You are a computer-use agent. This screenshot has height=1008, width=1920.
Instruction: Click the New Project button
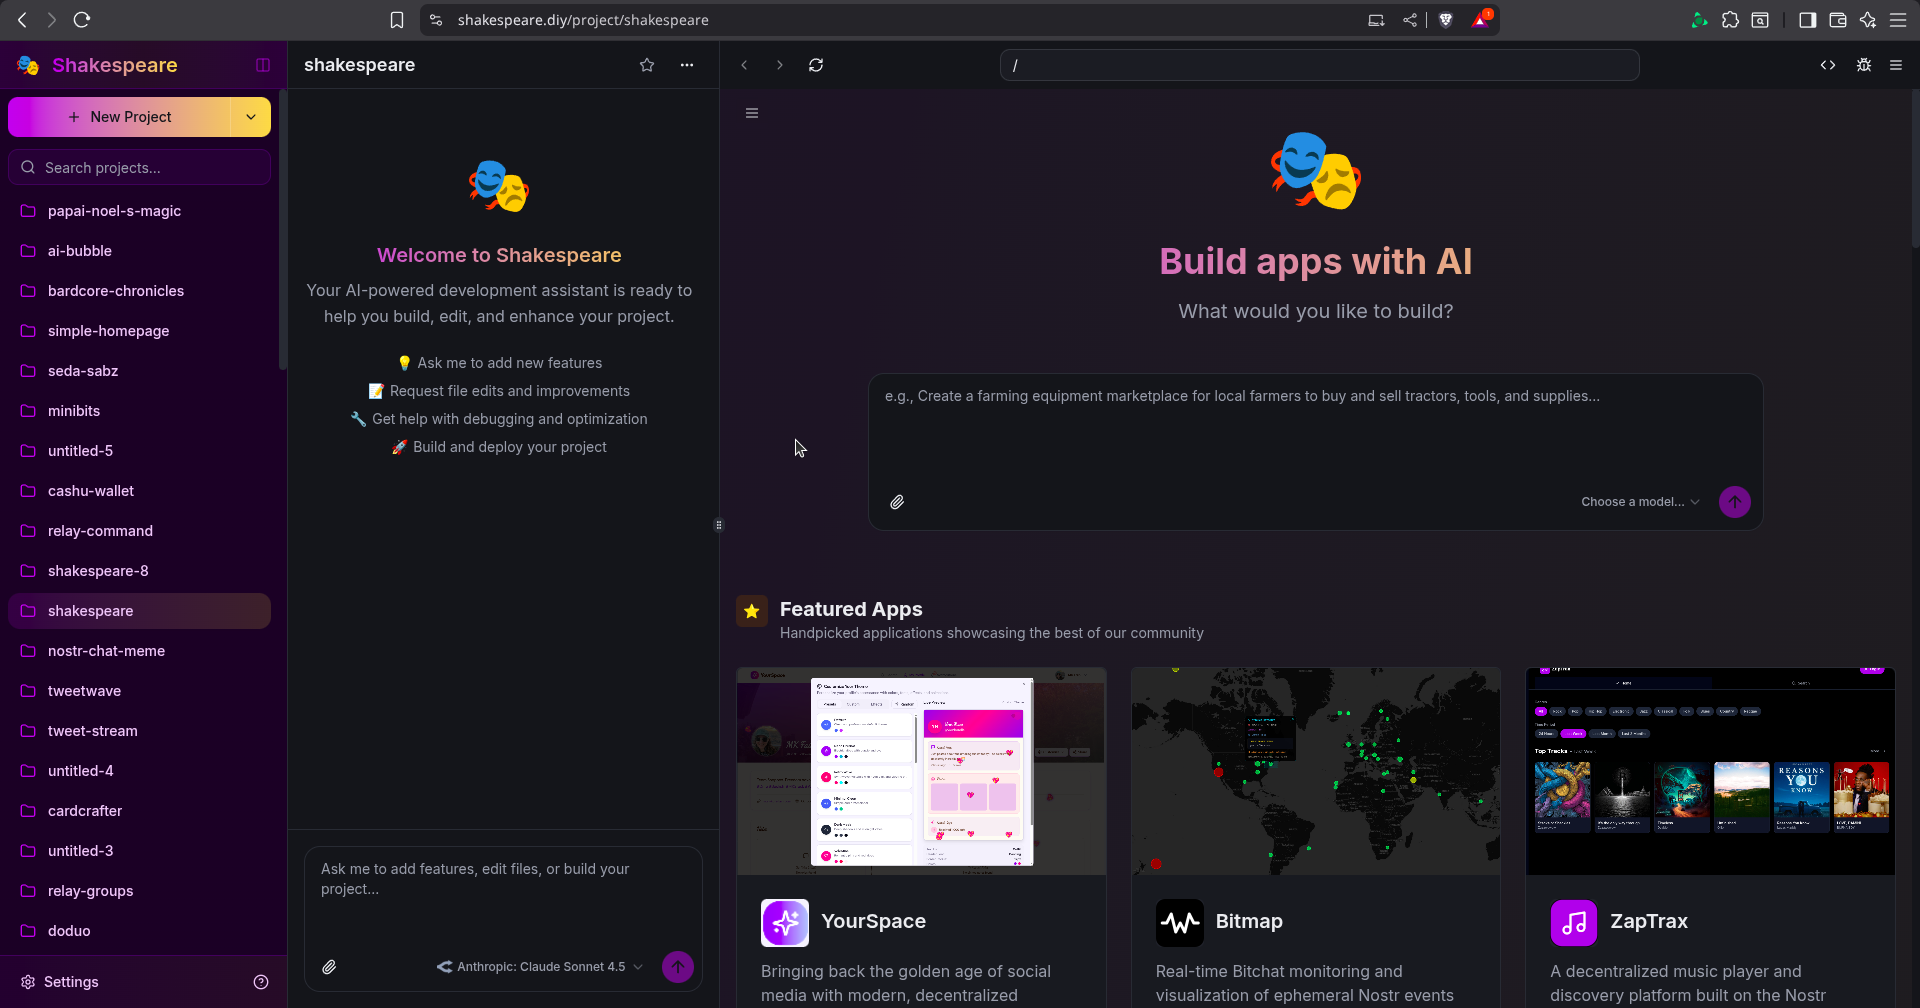(120, 117)
